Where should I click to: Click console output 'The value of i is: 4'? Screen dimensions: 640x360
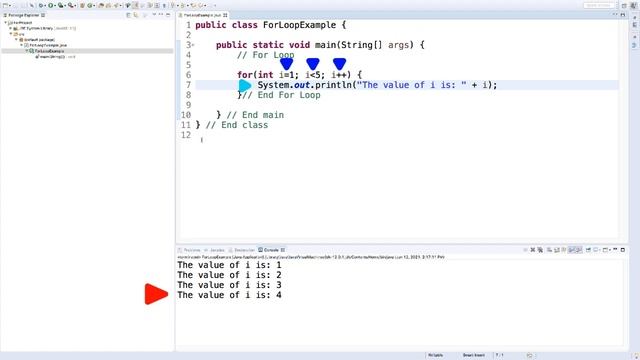(x=229, y=295)
